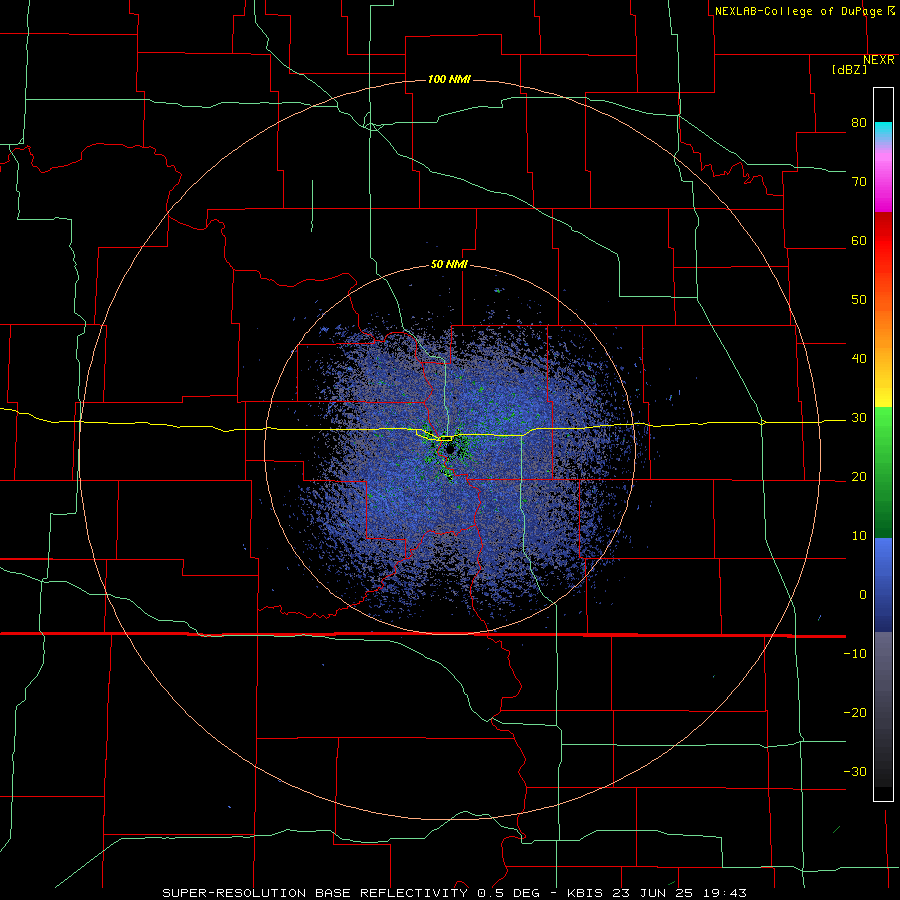Click the 0 value on dBZ scale
Viewport: 900px width, 900px height.
tap(863, 595)
